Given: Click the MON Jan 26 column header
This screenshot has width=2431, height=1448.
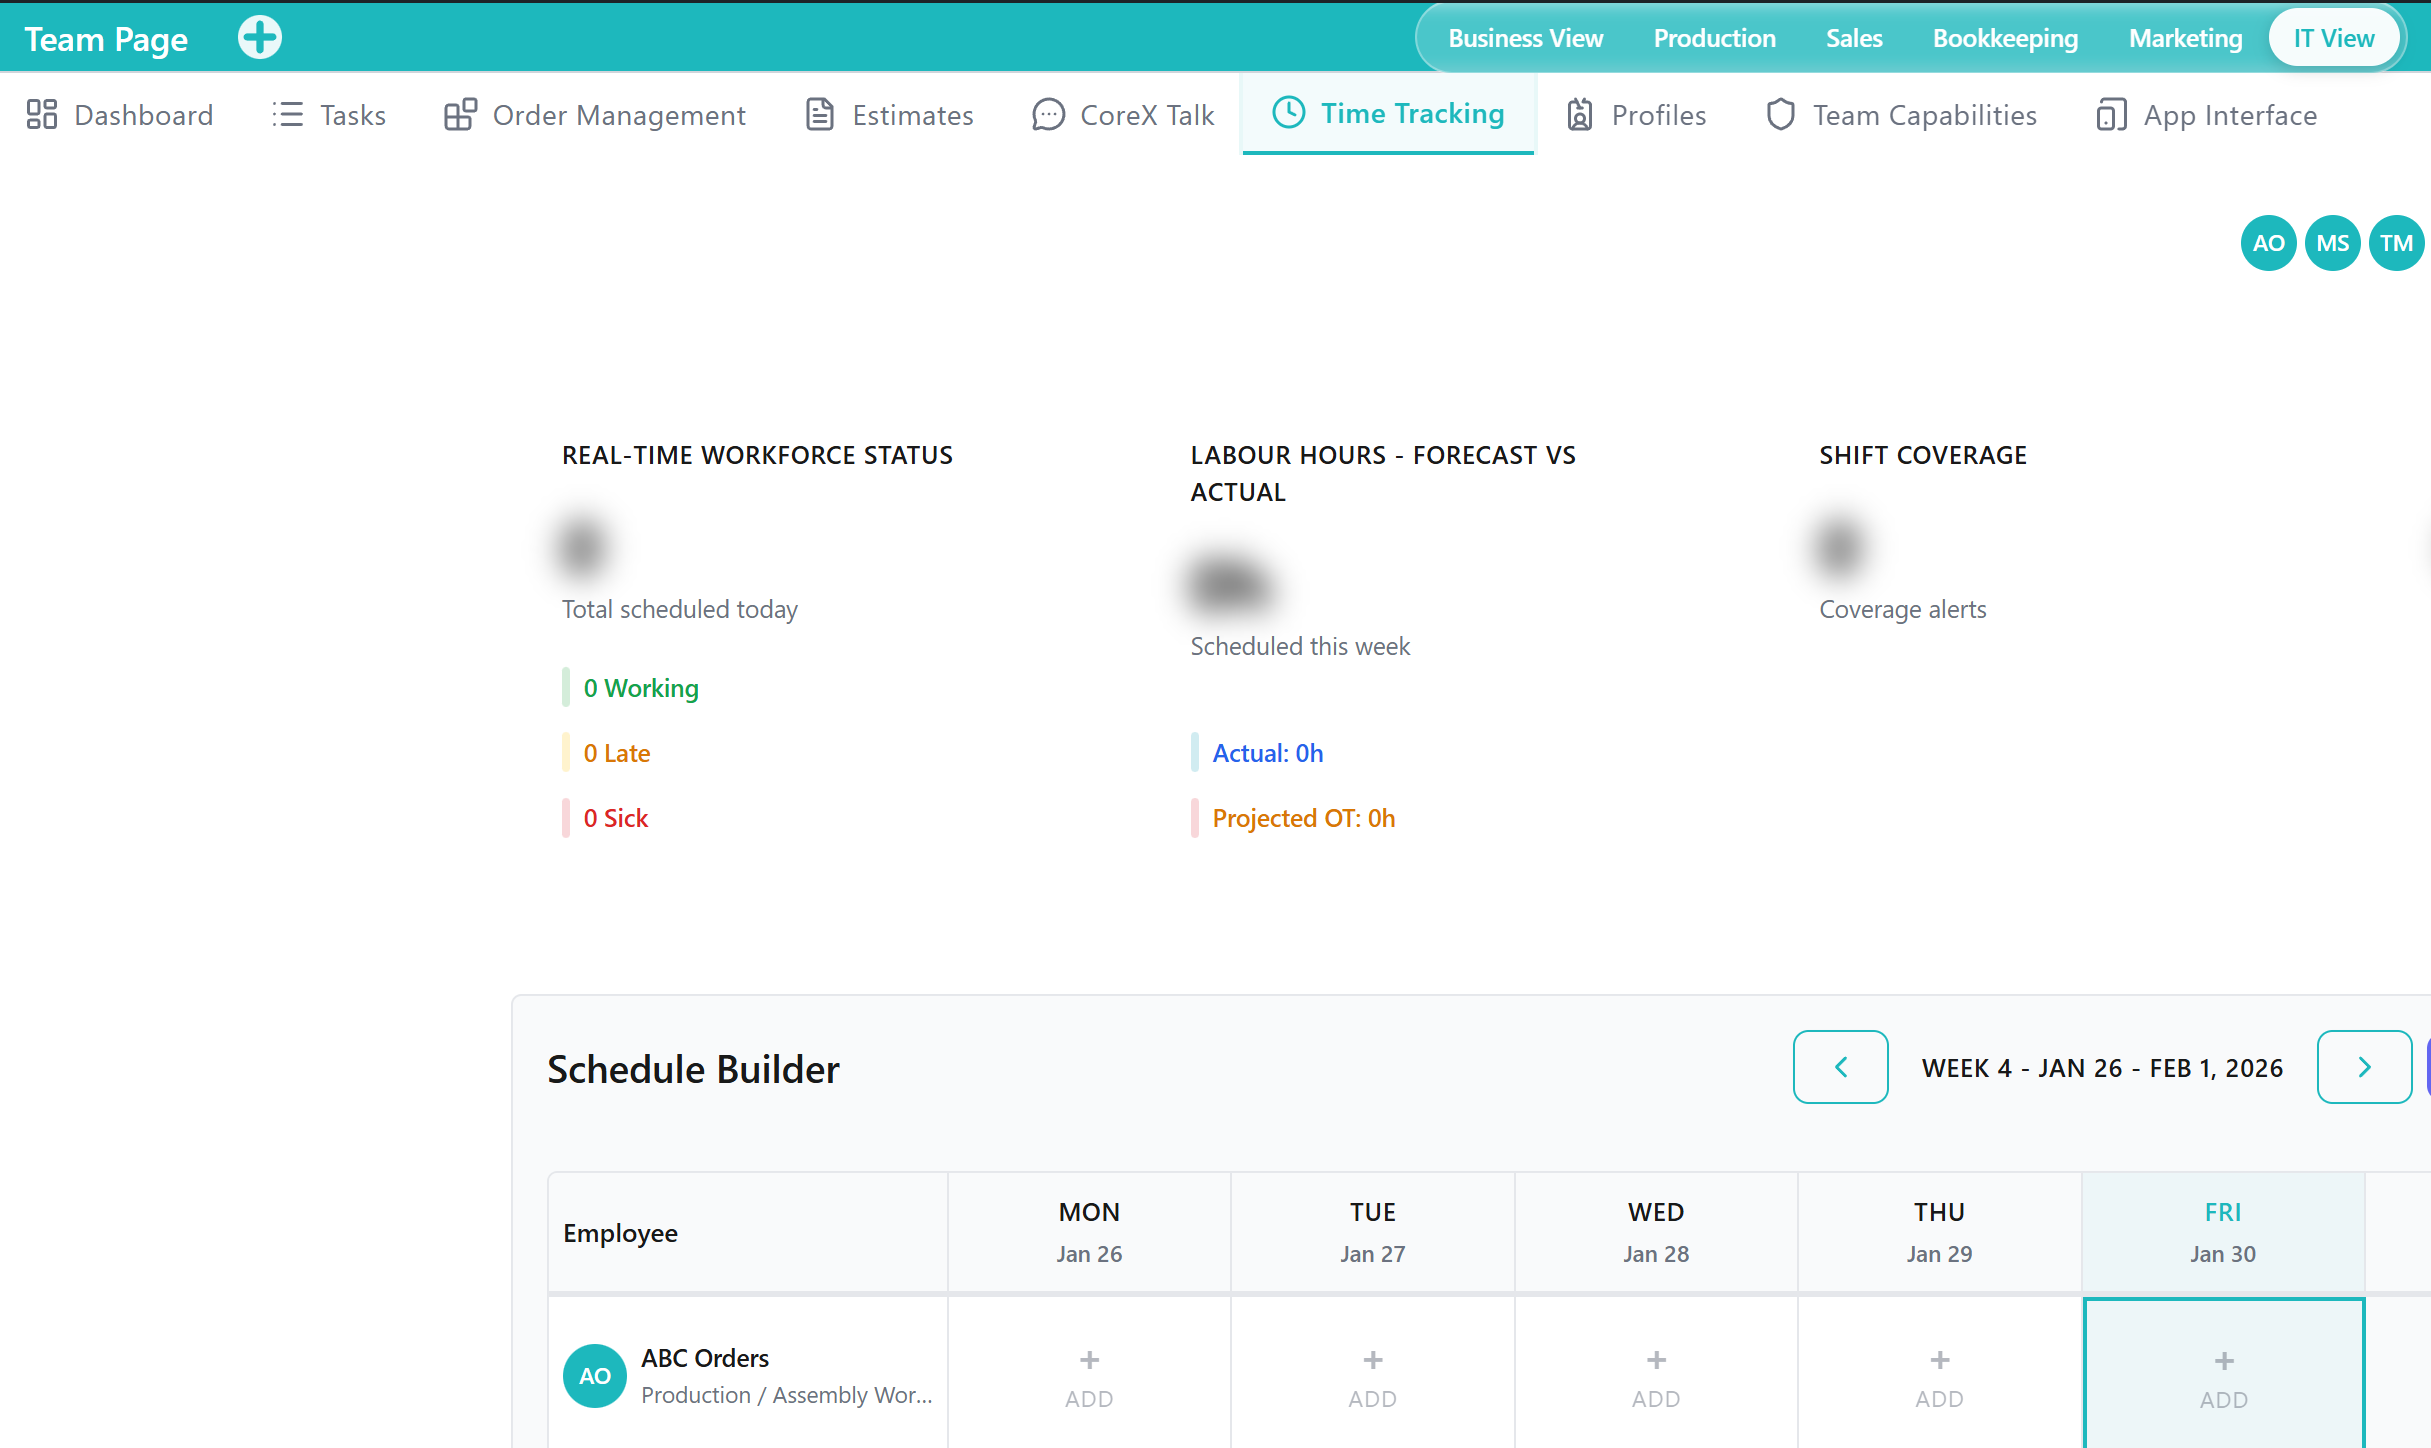Looking at the screenshot, I should pyautogui.click(x=1089, y=1232).
